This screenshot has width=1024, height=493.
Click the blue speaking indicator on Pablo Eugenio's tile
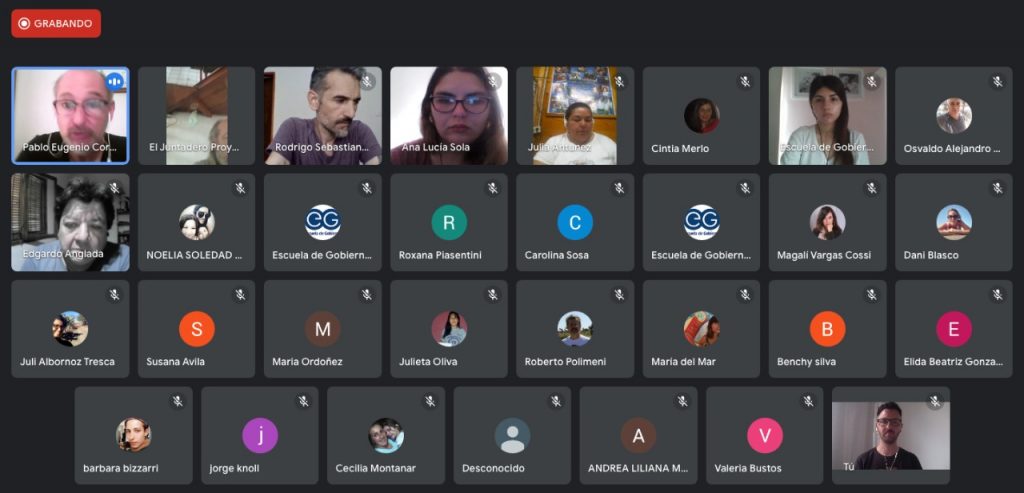coord(114,81)
